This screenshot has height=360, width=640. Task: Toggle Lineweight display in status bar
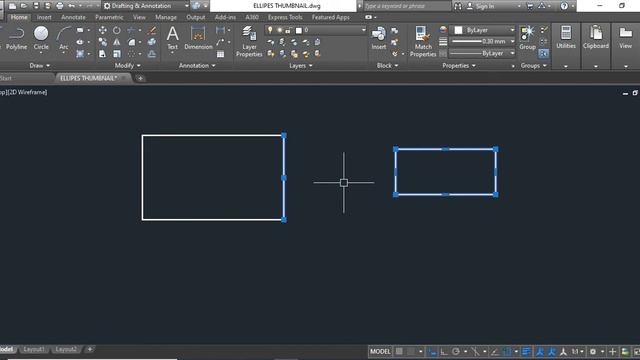[x=526, y=351]
